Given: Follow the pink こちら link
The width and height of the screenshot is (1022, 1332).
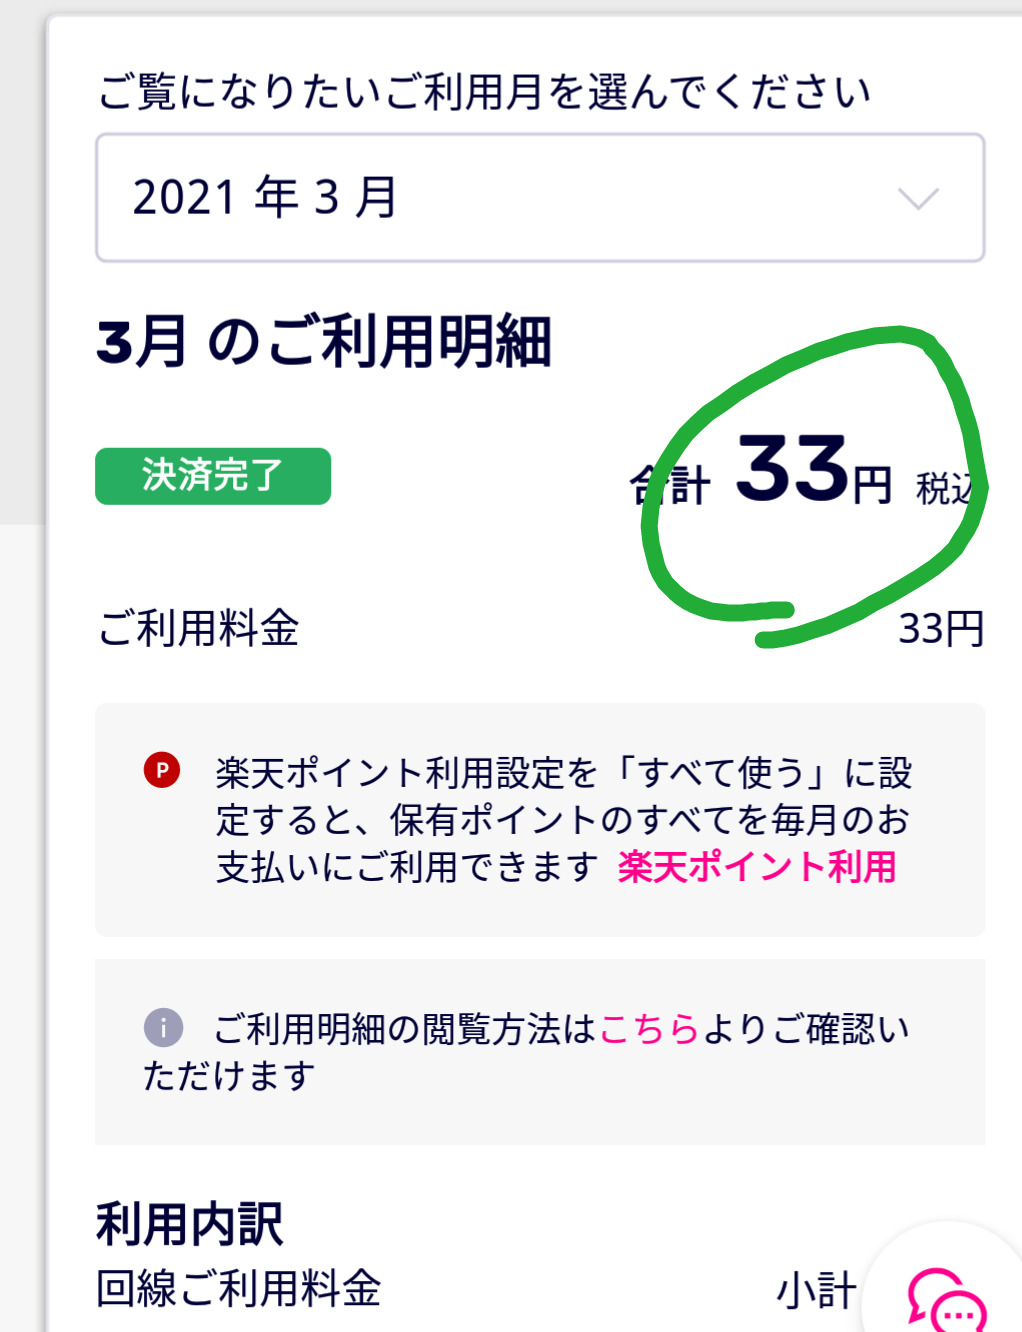Looking at the screenshot, I should (649, 1028).
